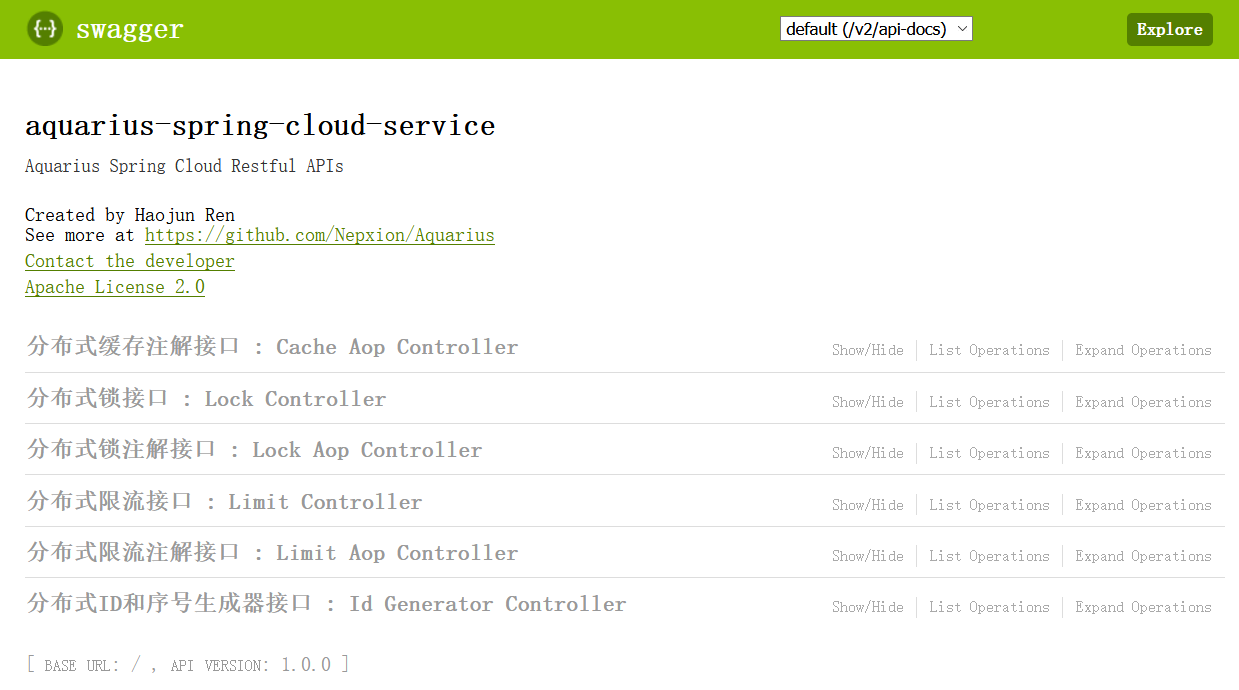Expand the Id Generator Controller section
This screenshot has height=690, width=1239.
click(326, 604)
